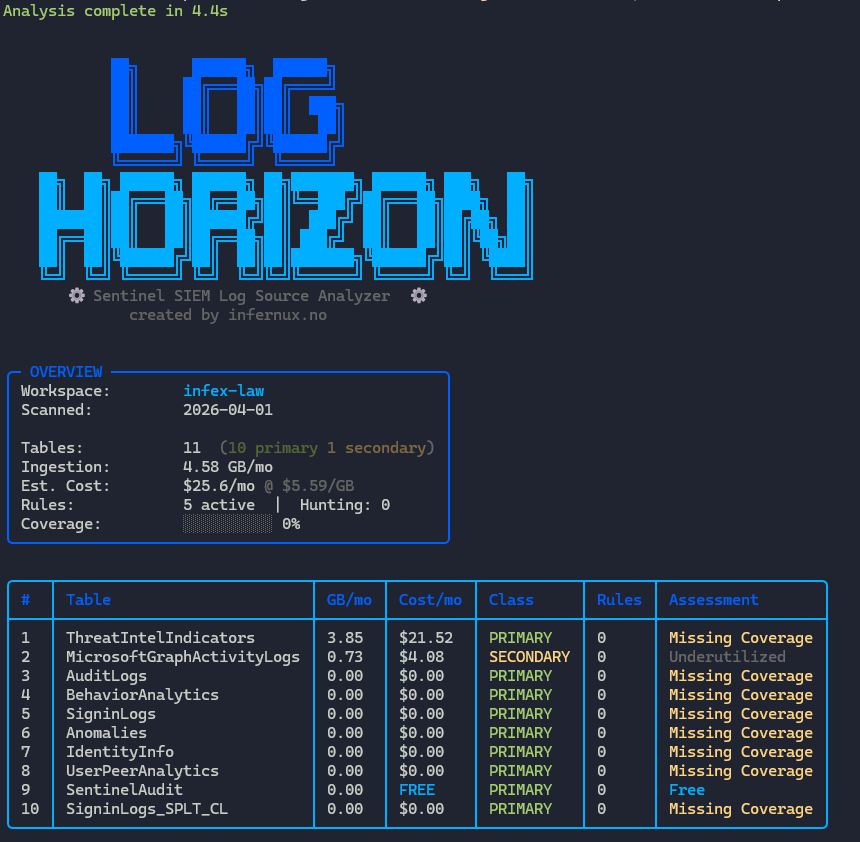Click the IdentityInfo table name
Image resolution: width=860 pixels, height=842 pixels.
coord(120,751)
